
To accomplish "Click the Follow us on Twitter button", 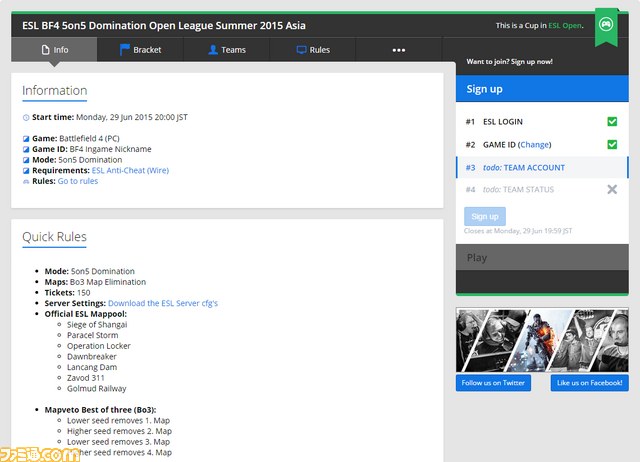I will [x=493, y=383].
